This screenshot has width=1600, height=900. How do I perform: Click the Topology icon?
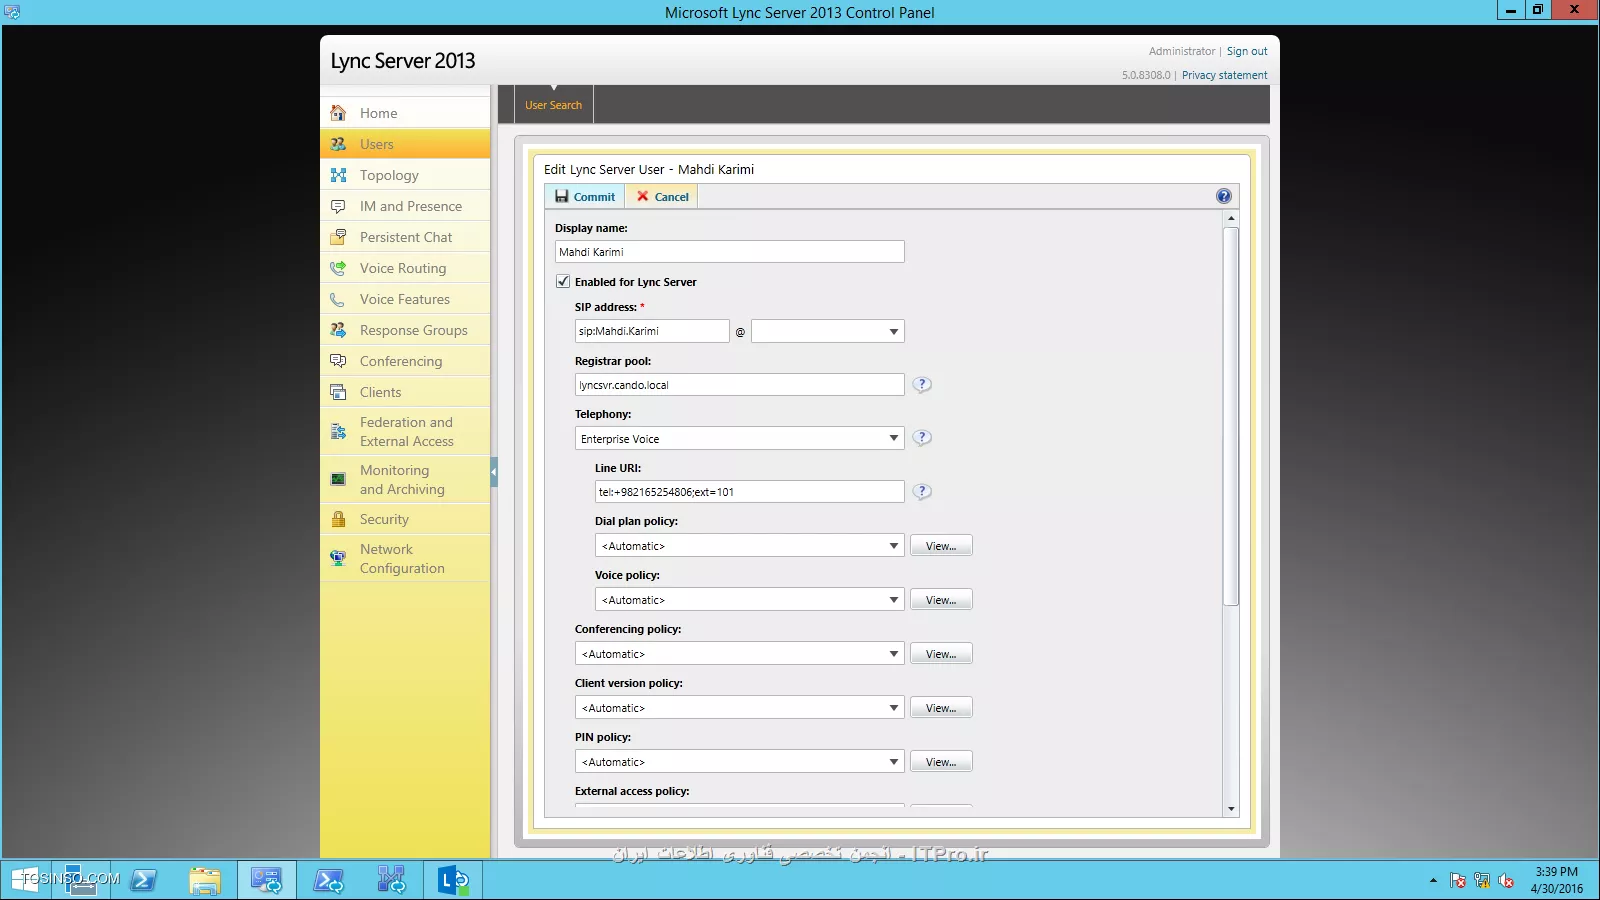pos(338,175)
